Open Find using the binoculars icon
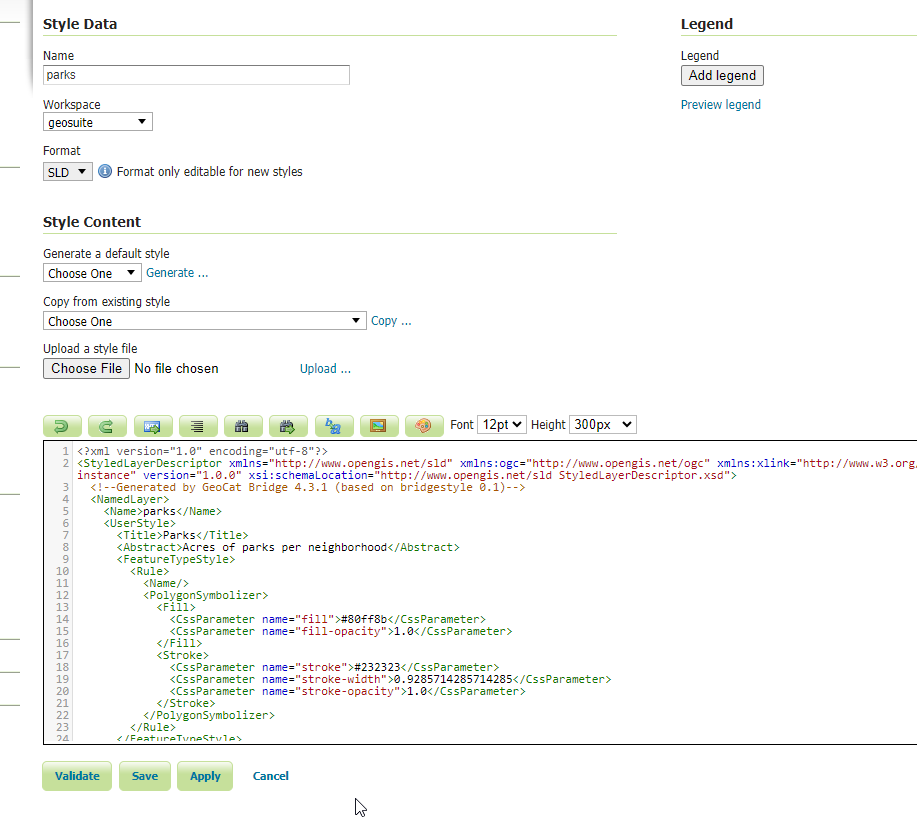Screen dimensions: 917x840 pos(243,426)
